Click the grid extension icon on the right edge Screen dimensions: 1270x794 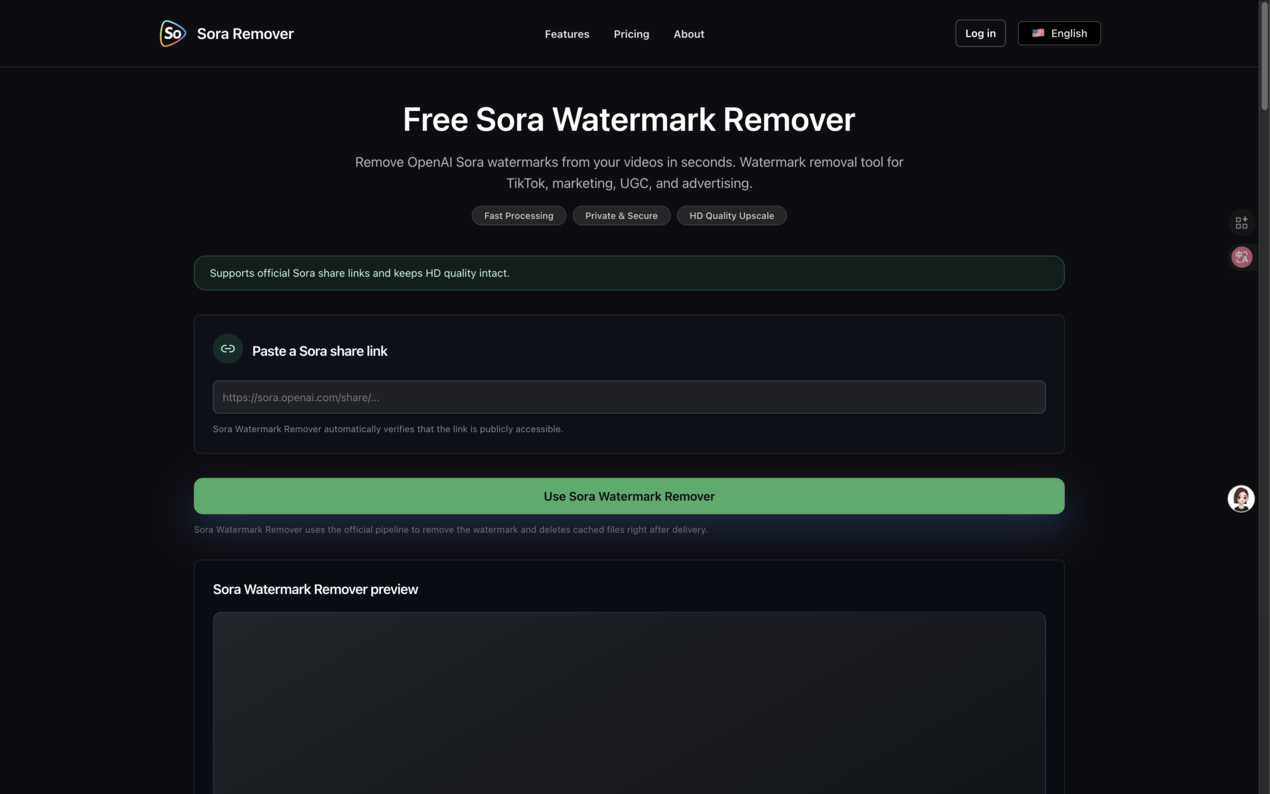(x=1241, y=222)
